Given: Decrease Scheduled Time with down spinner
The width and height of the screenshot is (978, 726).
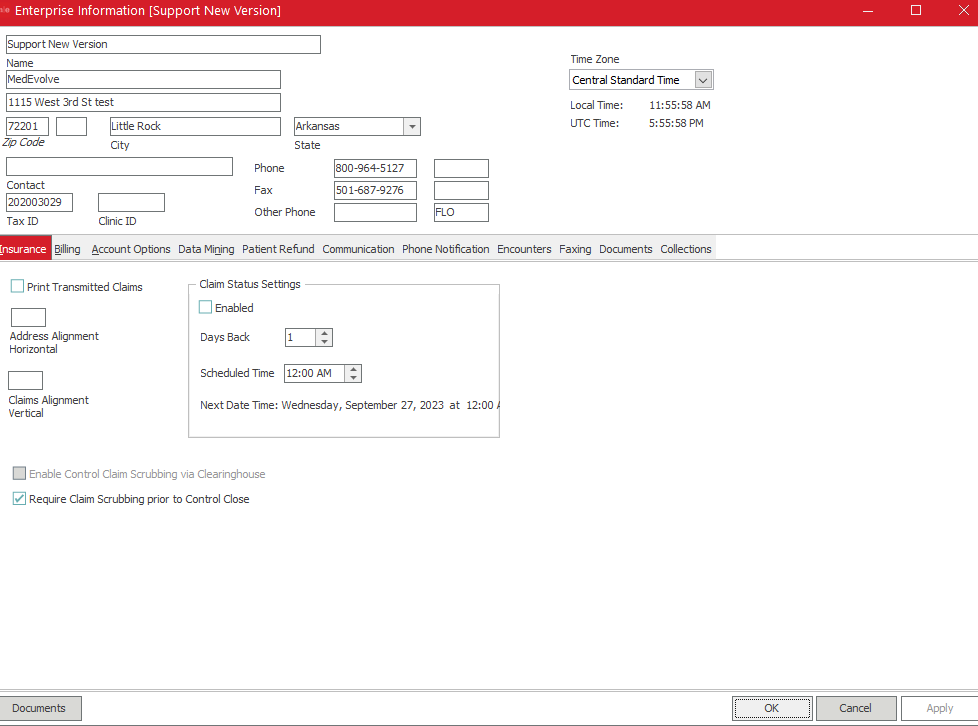Looking at the screenshot, I should 353,378.
